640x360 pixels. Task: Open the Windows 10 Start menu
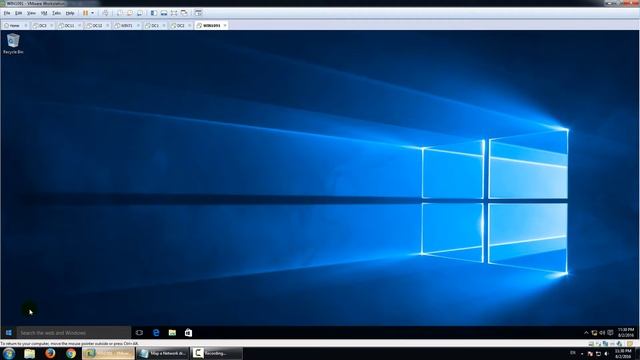9,333
